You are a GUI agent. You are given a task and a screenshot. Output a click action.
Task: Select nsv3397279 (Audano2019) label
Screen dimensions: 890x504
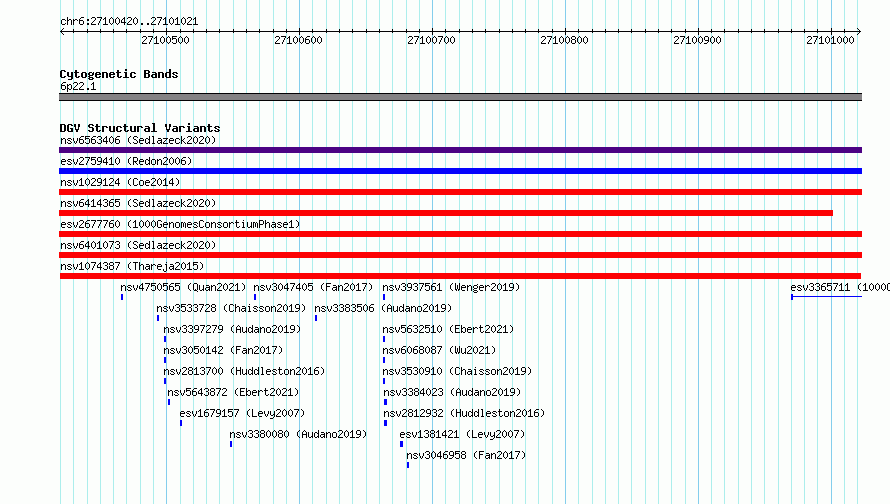click(232, 329)
